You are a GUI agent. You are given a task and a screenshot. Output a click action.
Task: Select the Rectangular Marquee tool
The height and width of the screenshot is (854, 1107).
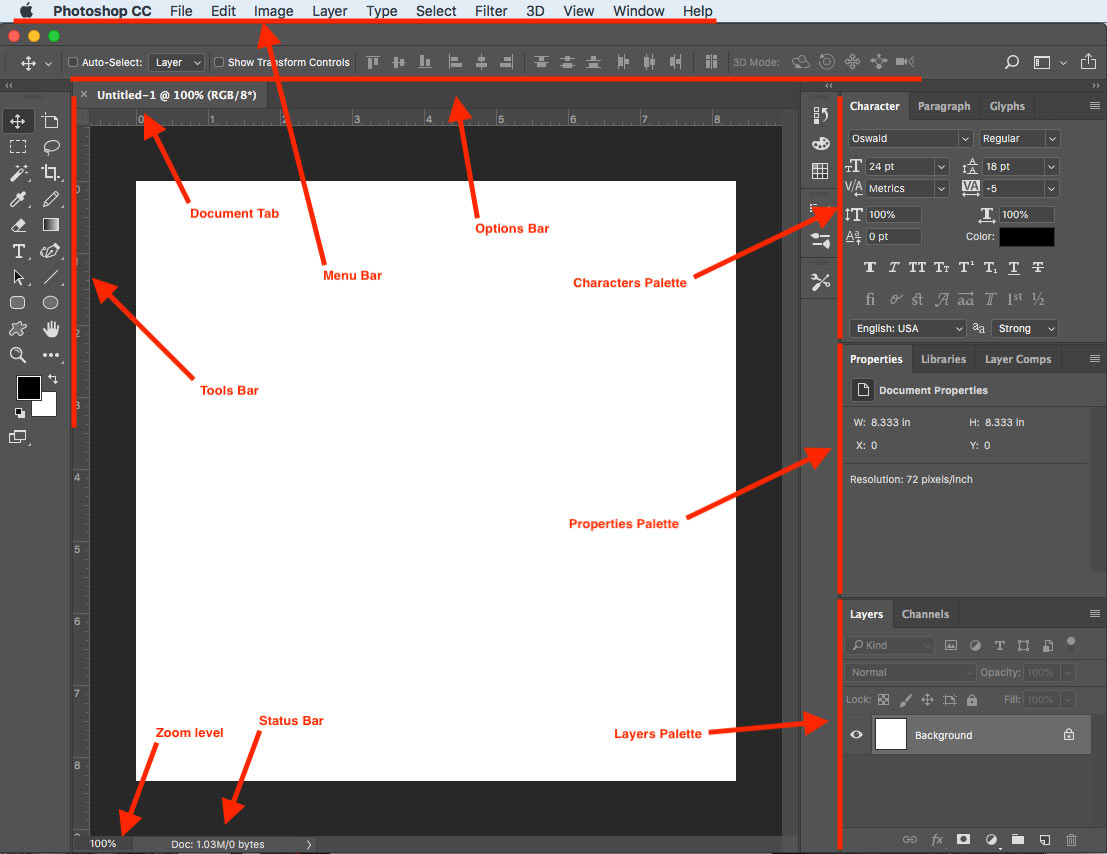(18, 147)
